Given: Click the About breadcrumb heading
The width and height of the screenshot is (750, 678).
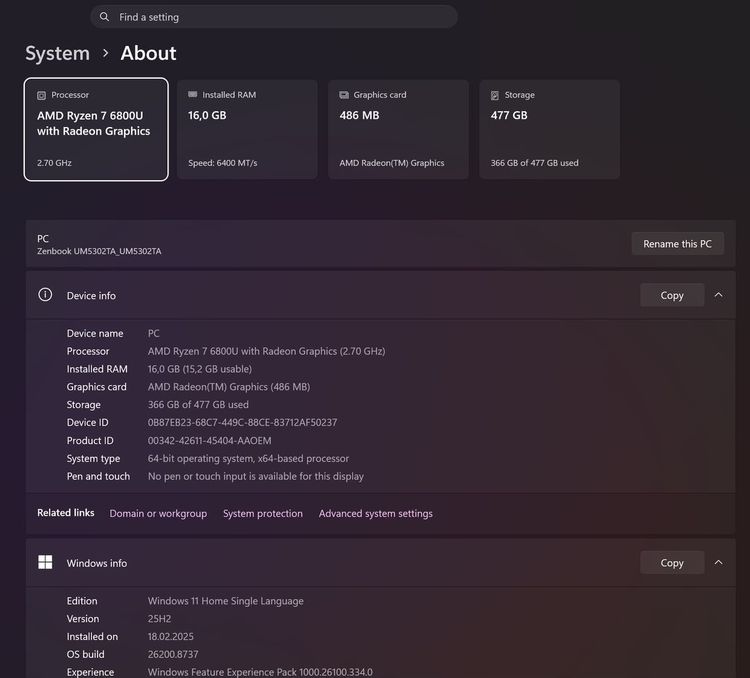Looking at the screenshot, I should (148, 53).
